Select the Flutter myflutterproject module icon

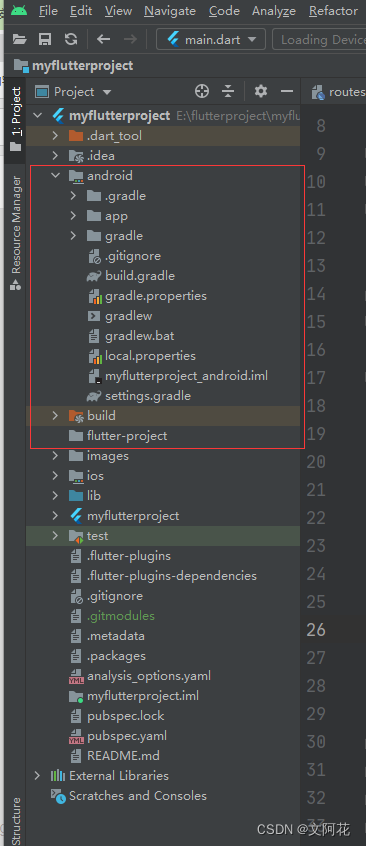[76, 516]
